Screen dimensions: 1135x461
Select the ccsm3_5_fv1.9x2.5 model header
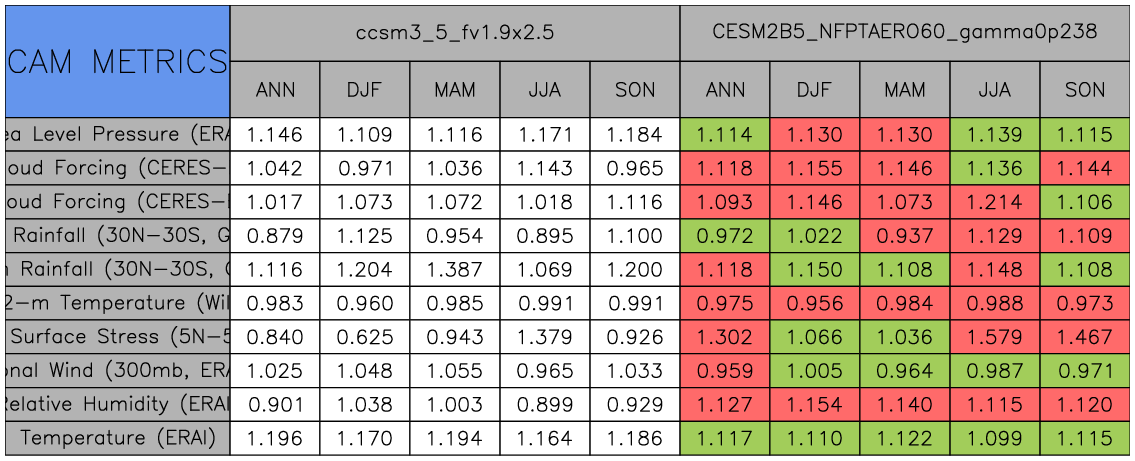coord(455,32)
